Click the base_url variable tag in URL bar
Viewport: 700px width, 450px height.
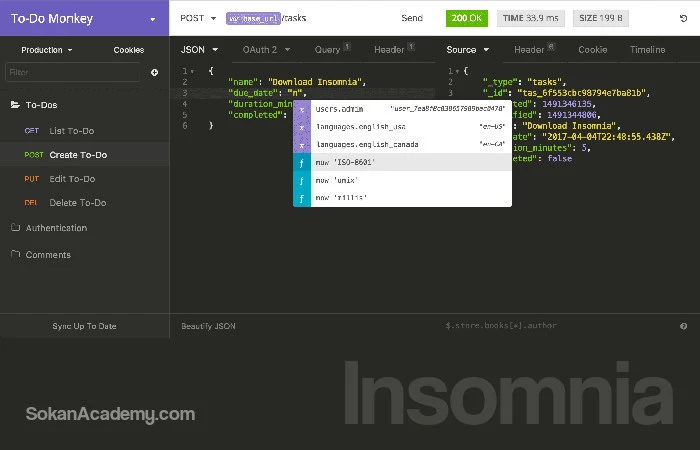tap(254, 18)
